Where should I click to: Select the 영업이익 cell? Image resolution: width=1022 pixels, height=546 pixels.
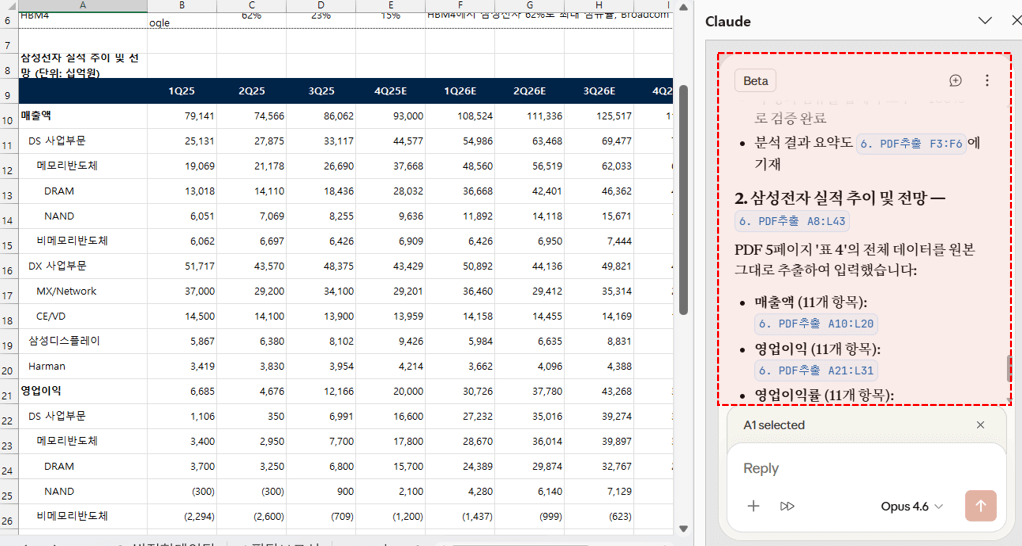[x=83, y=392]
